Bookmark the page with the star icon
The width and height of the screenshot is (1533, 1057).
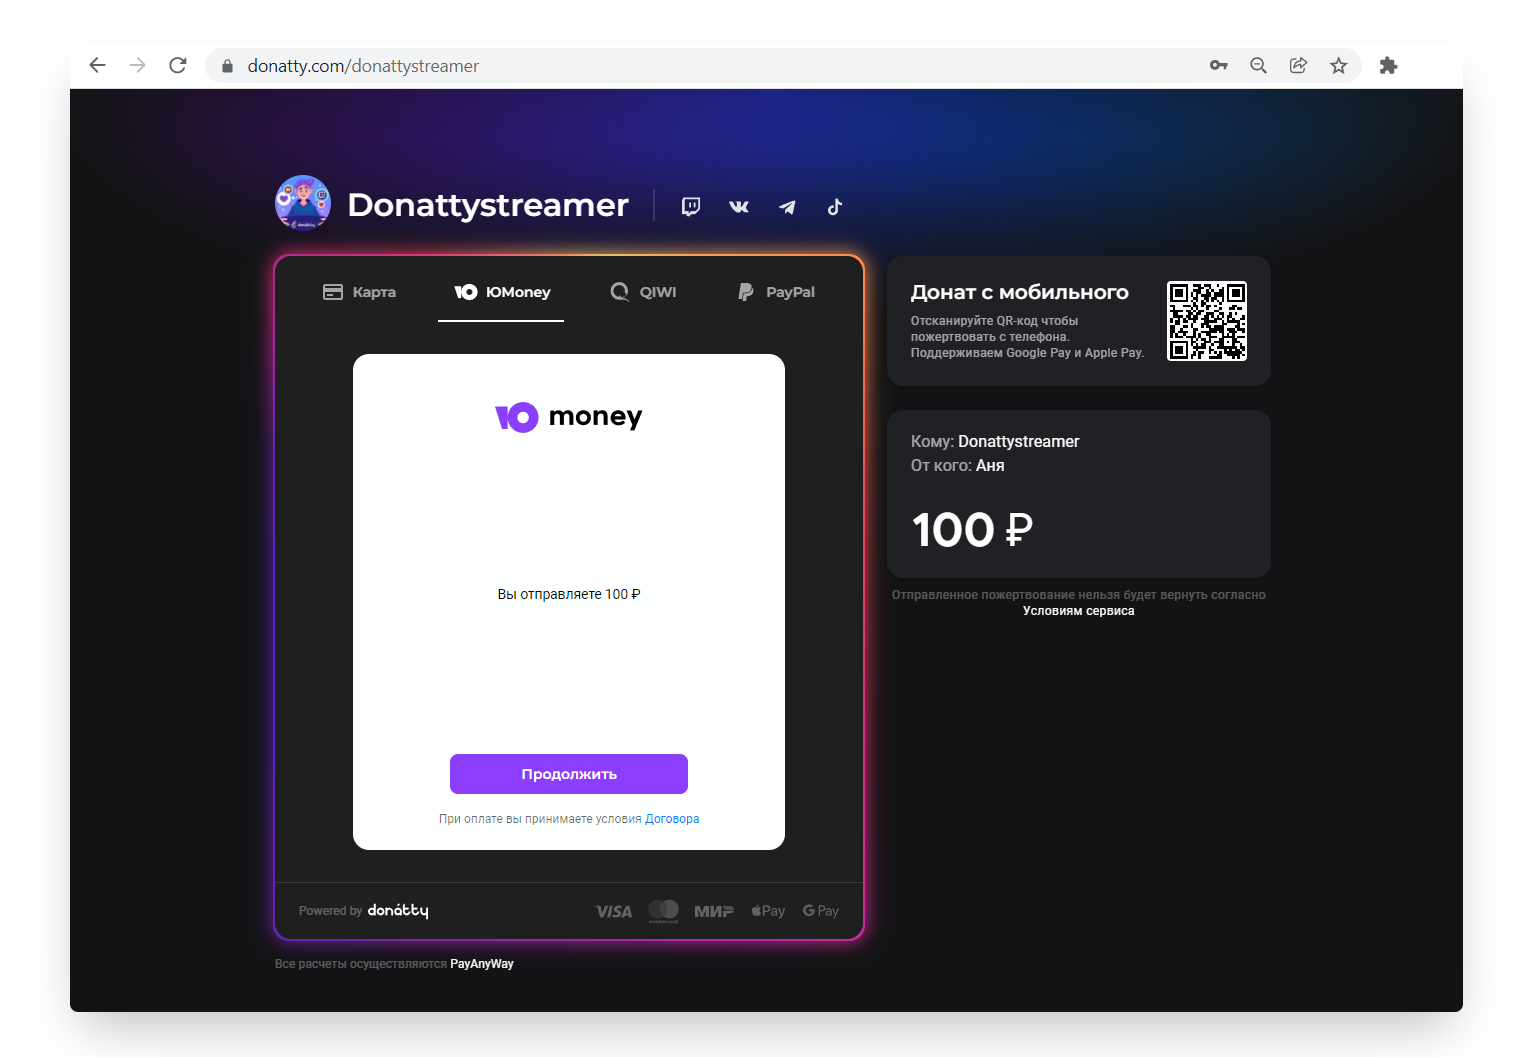coord(1338,65)
